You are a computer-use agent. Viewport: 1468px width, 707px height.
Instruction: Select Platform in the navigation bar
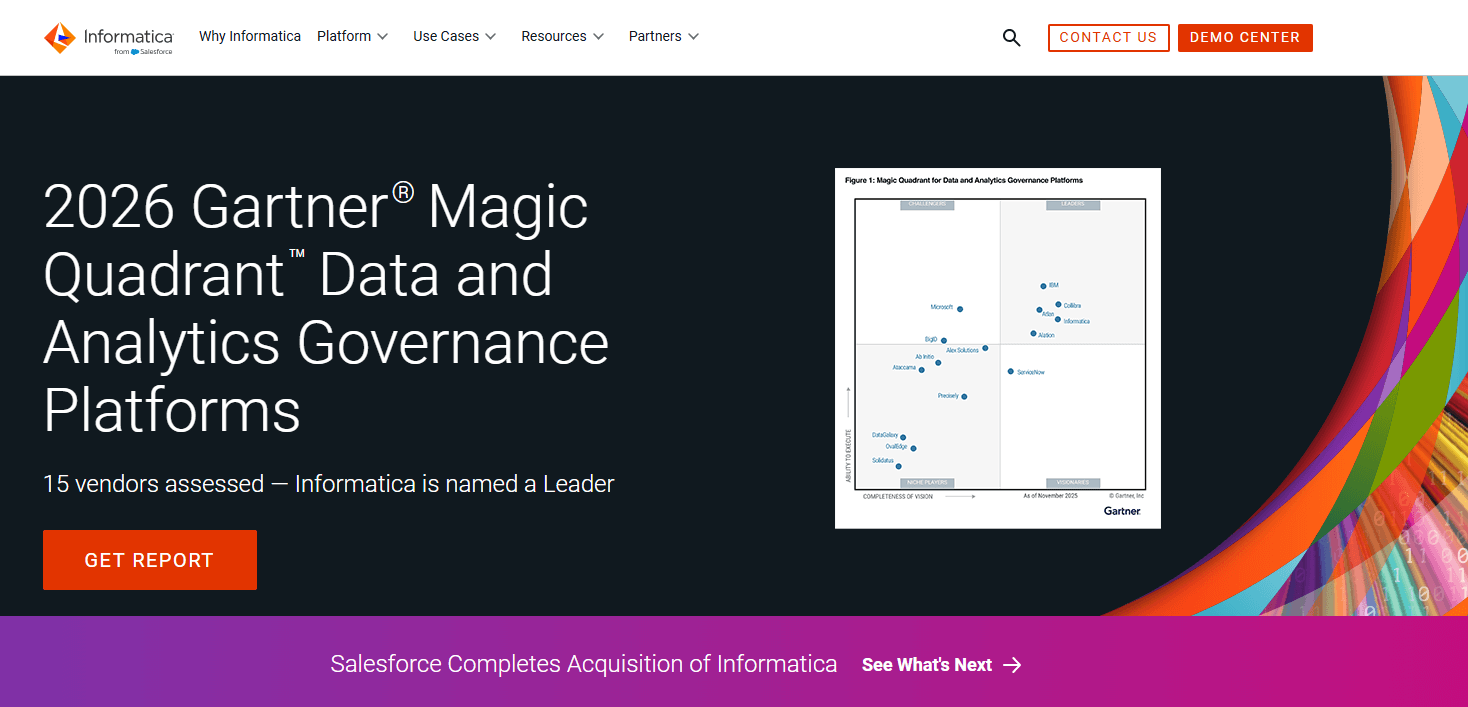pos(343,36)
